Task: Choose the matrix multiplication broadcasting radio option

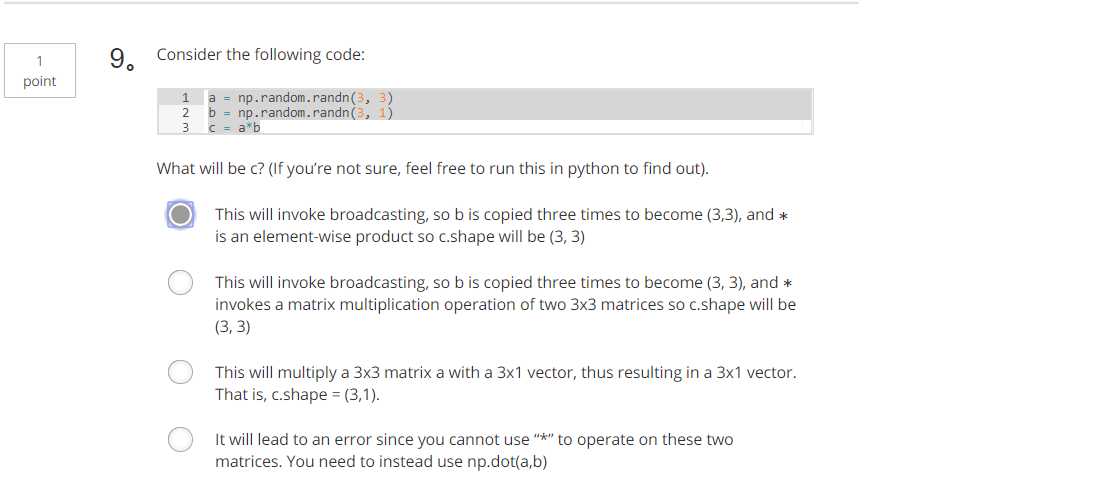Action: (181, 283)
